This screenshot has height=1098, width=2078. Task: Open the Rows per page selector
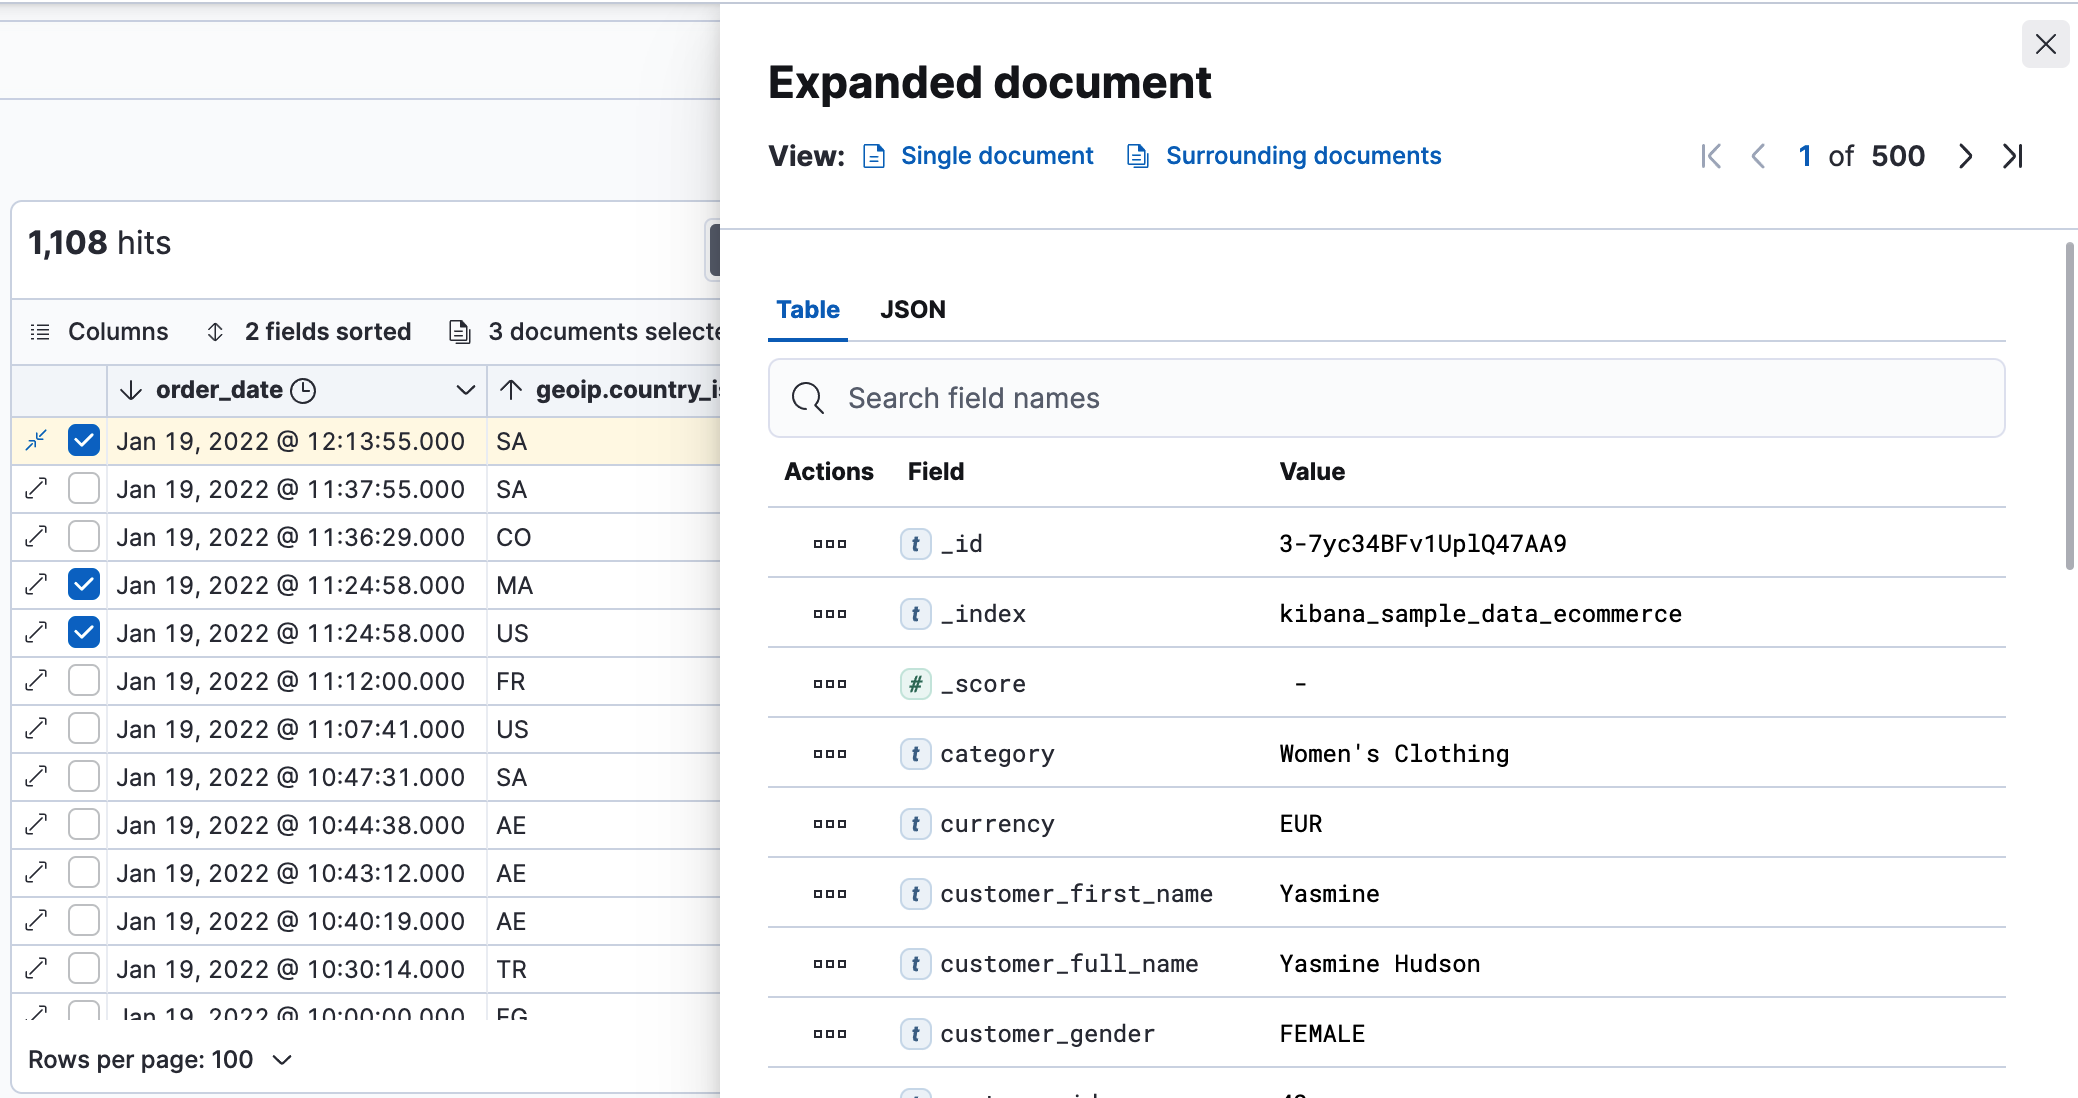click(162, 1059)
